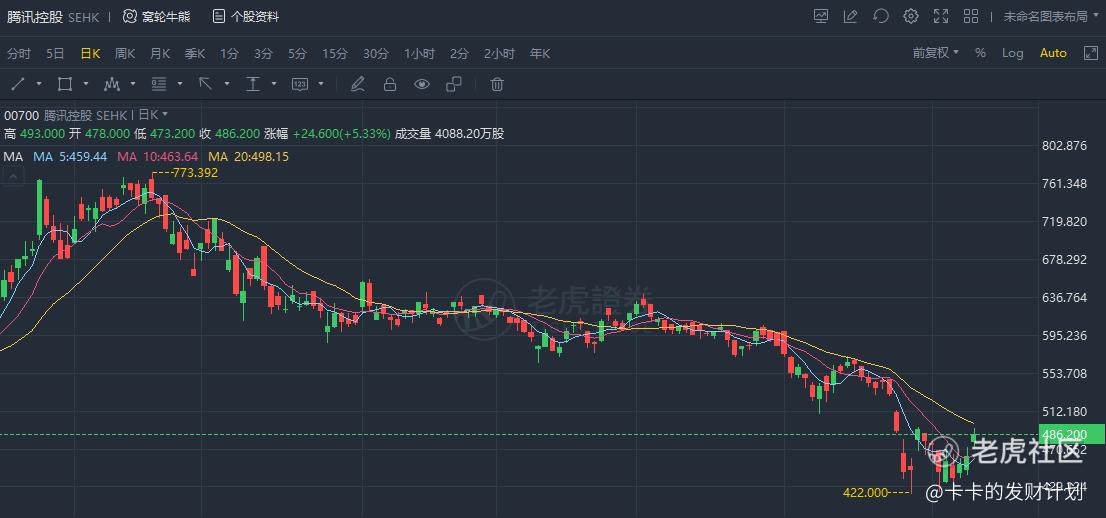Screen dimensions: 1106x518
Task: Switch to the 3分 interval tab
Action: (263, 54)
